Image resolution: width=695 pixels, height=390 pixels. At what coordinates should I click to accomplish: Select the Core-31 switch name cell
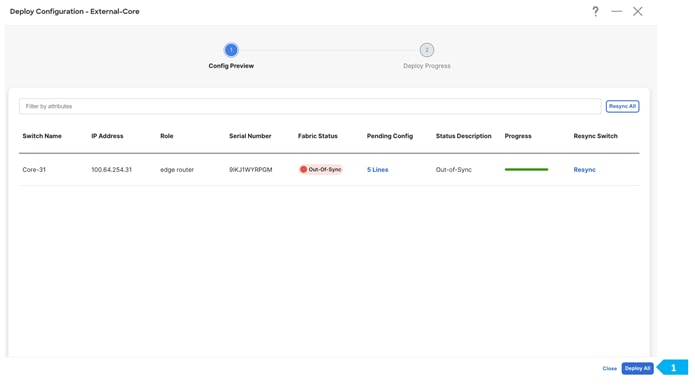pos(34,170)
